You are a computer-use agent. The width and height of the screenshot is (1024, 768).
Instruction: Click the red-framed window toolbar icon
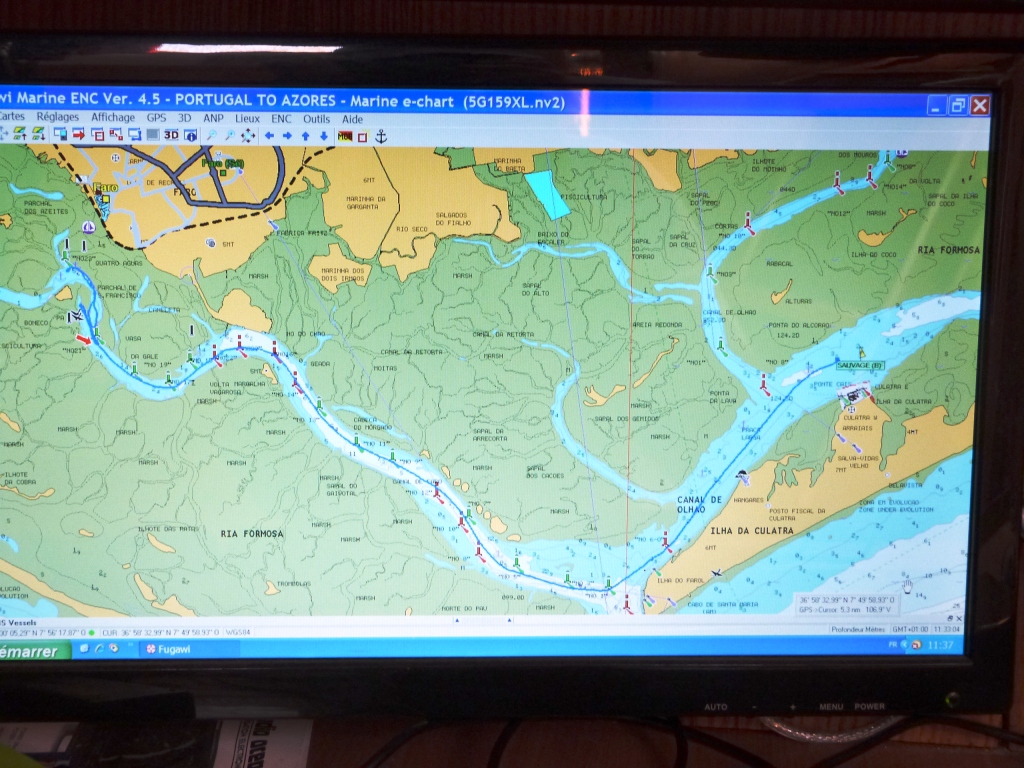[98, 135]
